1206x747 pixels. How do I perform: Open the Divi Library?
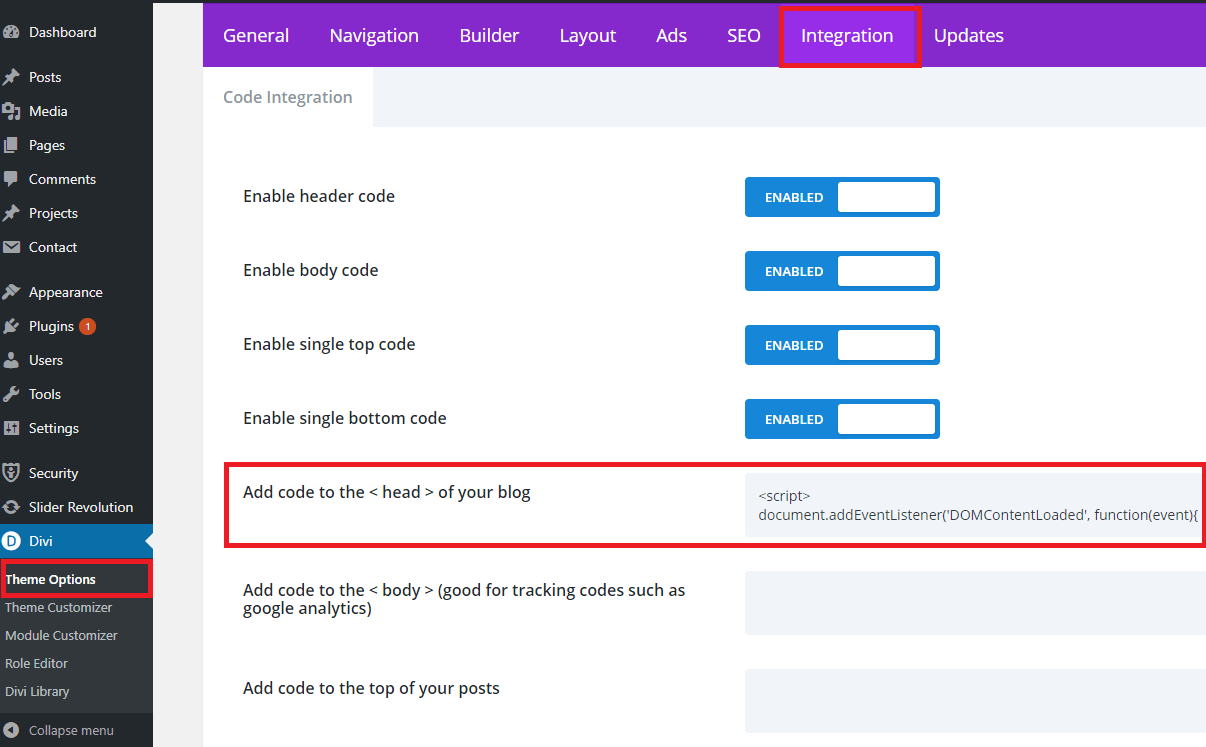tap(38, 691)
